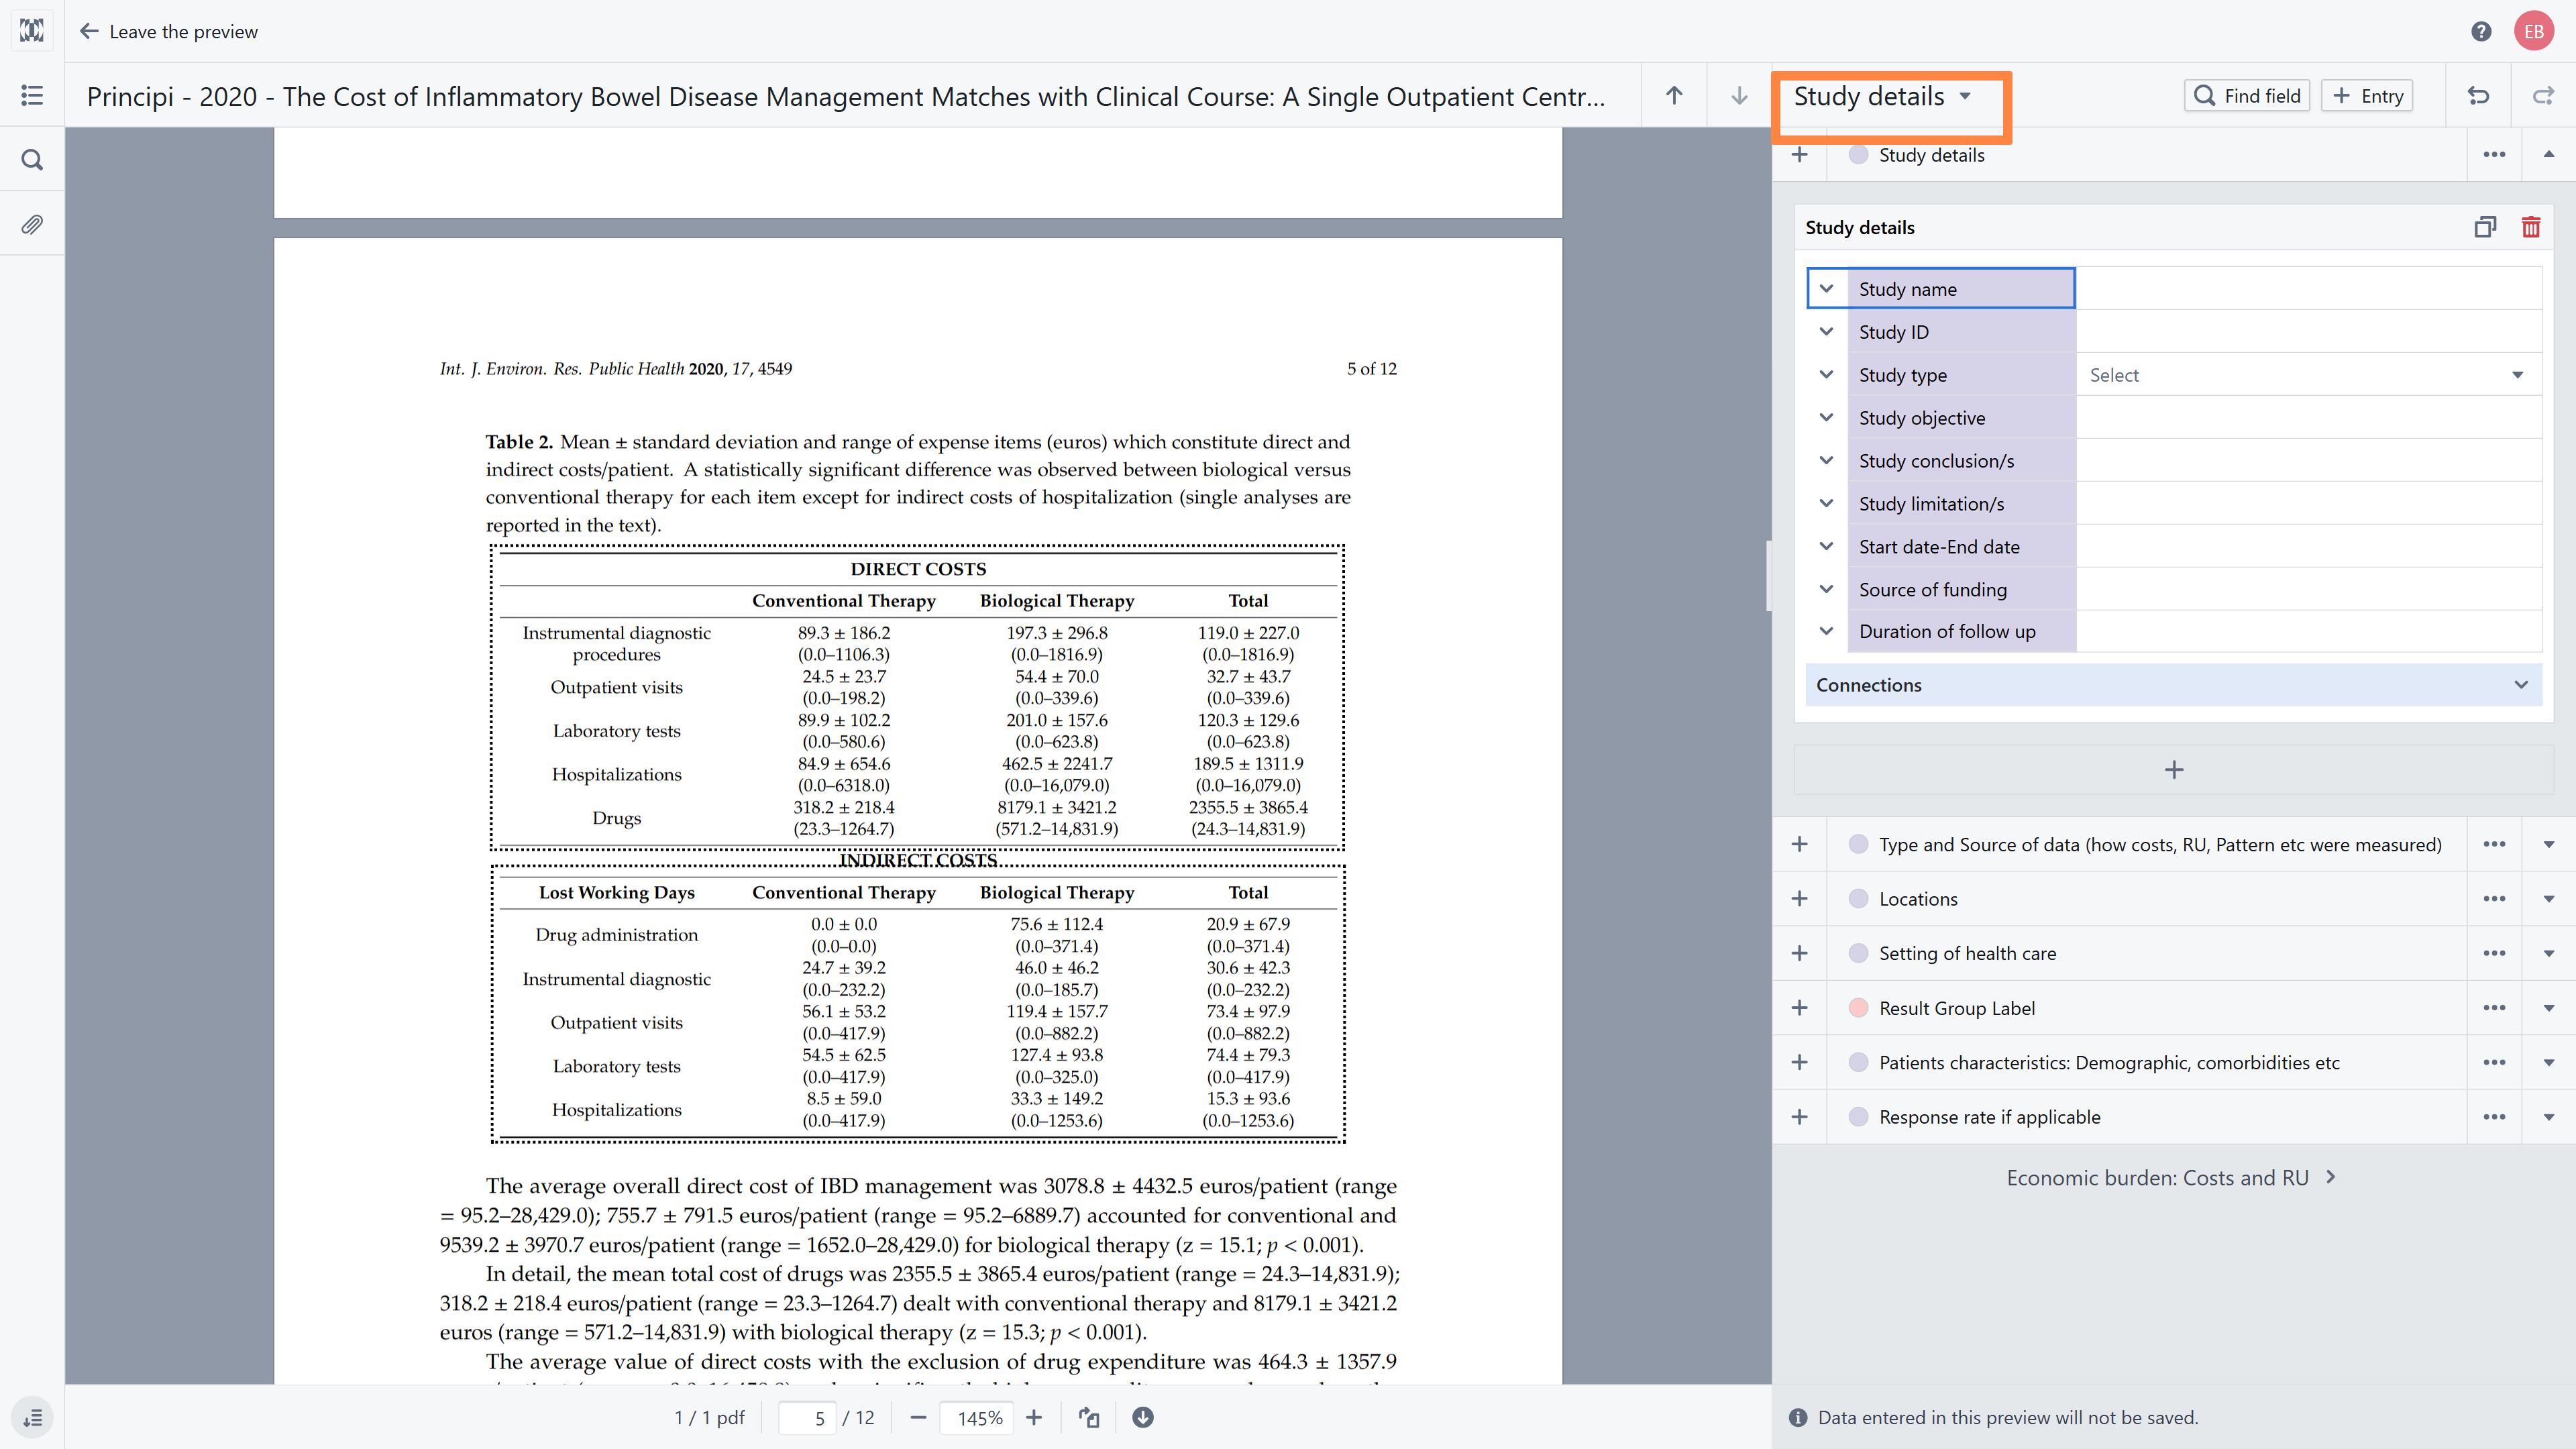Screen dimensions: 2576x1449
Task: Open the search sidebar icon
Action: tap(32, 160)
